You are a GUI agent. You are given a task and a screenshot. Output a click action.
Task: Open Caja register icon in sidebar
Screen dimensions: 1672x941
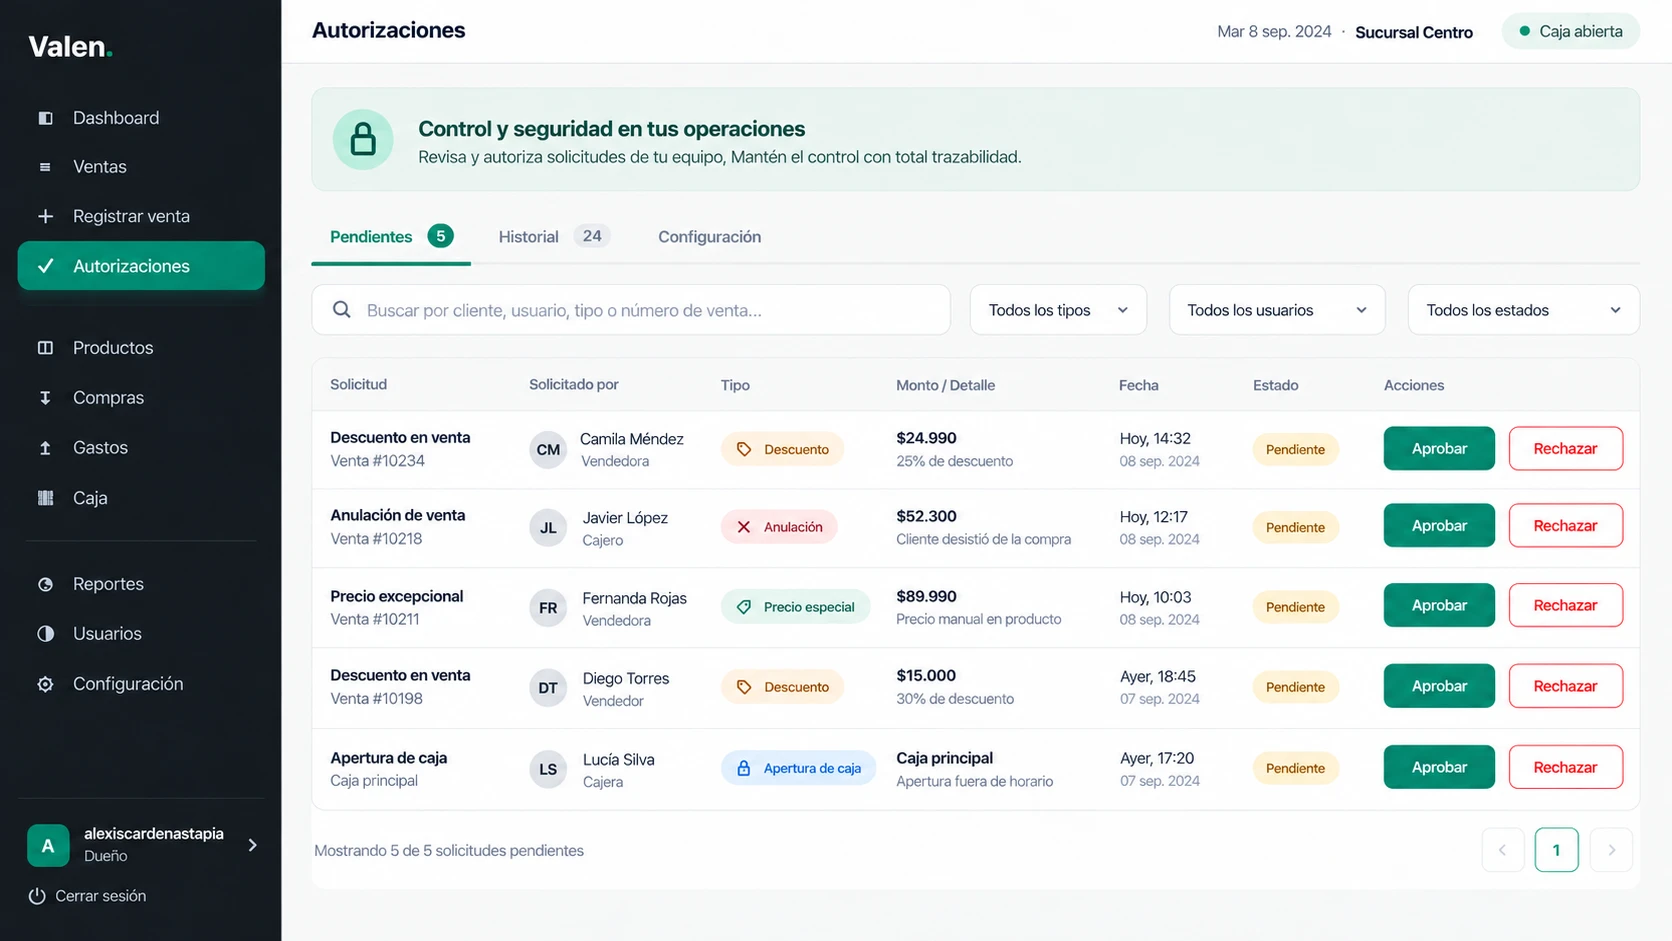(x=45, y=498)
